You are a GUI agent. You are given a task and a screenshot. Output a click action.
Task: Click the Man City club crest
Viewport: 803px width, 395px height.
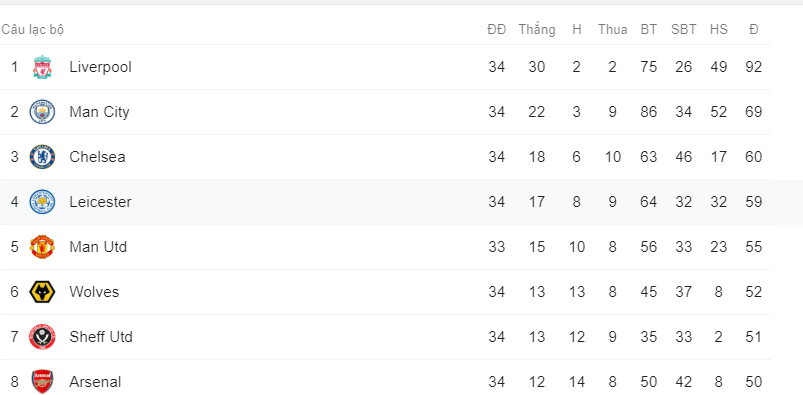click(42, 112)
